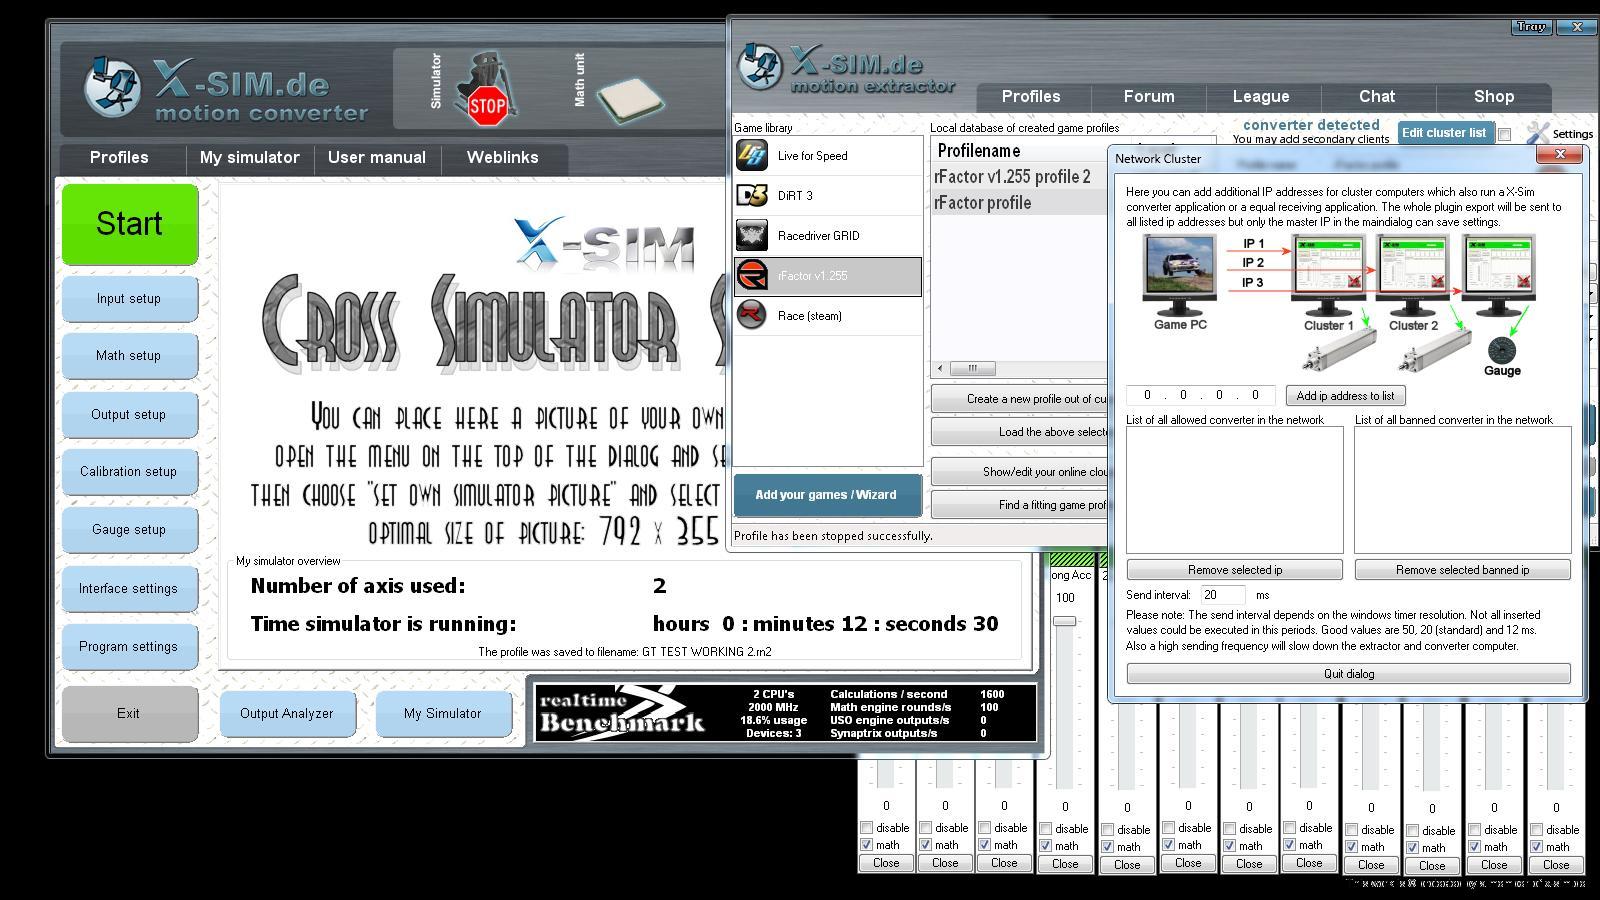This screenshot has height=900, width=1600.
Task: Click Find a fitting game profile button
Action: [1020, 505]
